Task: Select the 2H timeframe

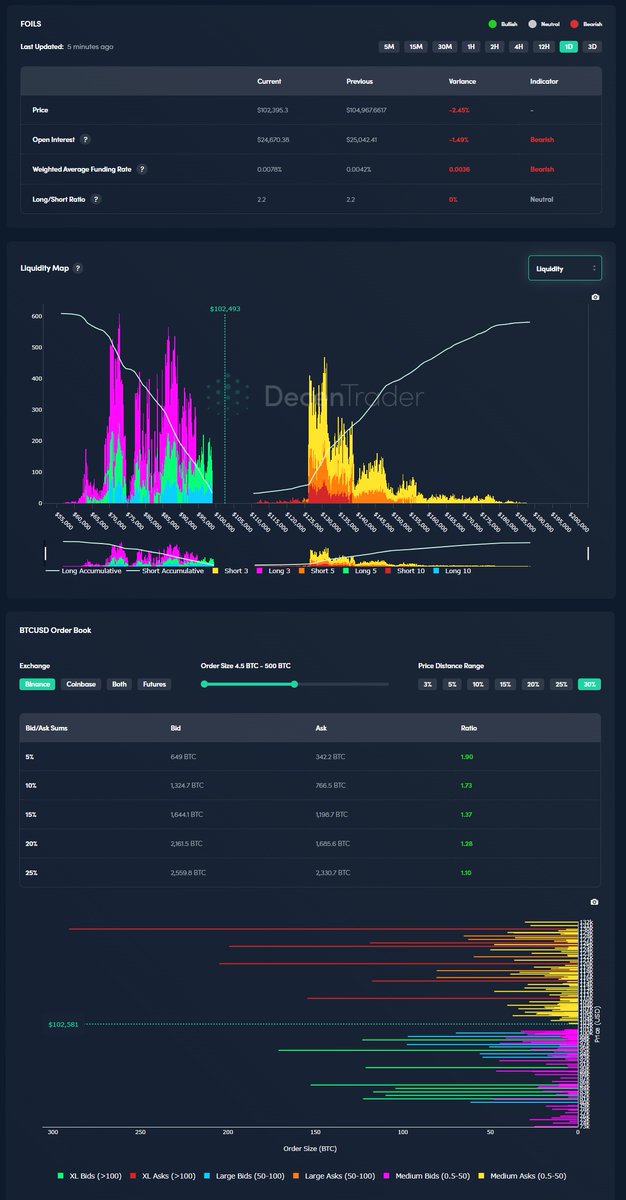Action: point(495,47)
